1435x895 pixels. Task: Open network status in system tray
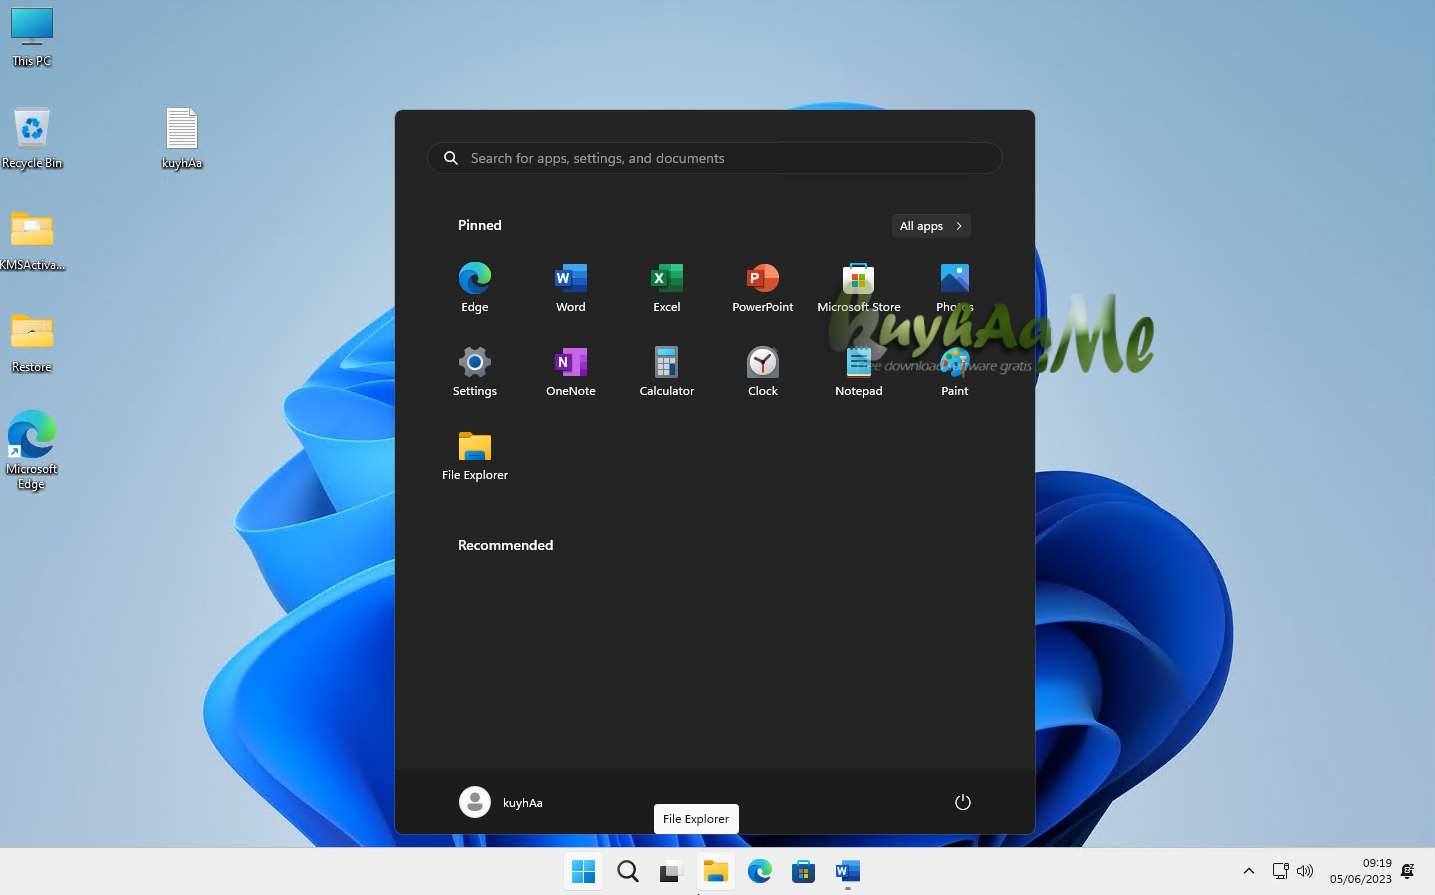click(x=1281, y=871)
